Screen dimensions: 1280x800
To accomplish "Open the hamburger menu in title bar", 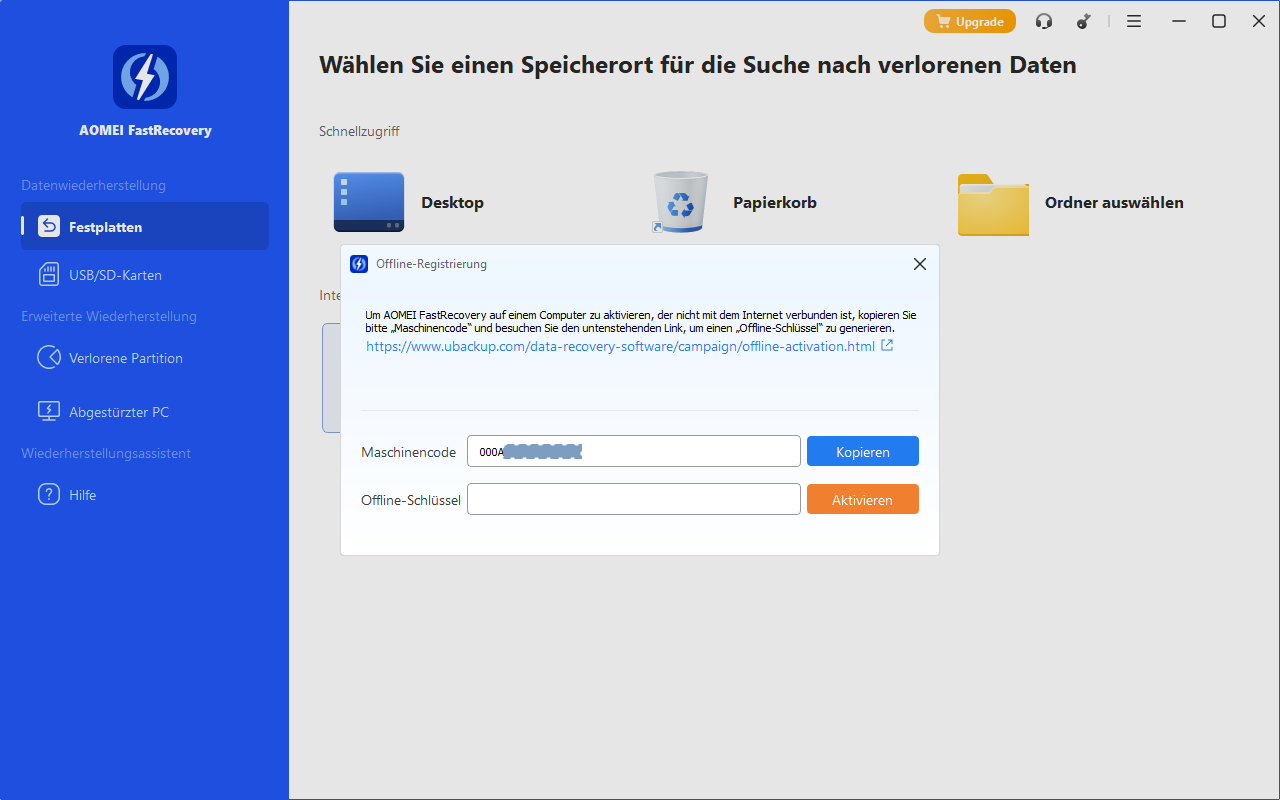I will pos(1134,21).
